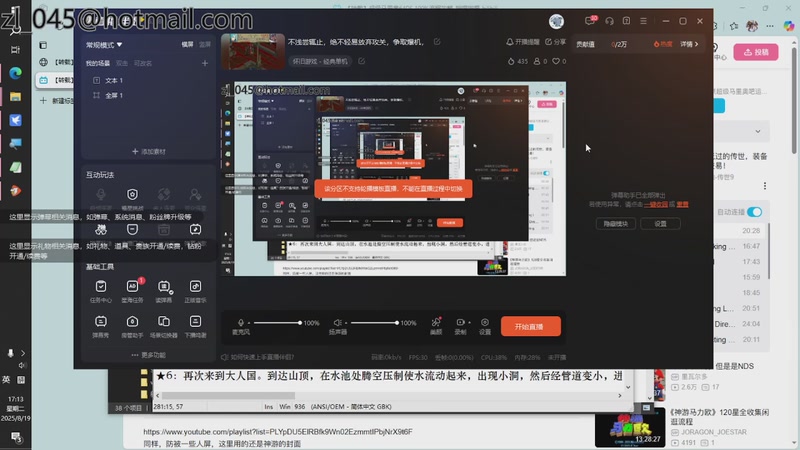Open Microsoft Edge from the taskbar
The height and width of the screenshot is (450, 800).
(15, 73)
